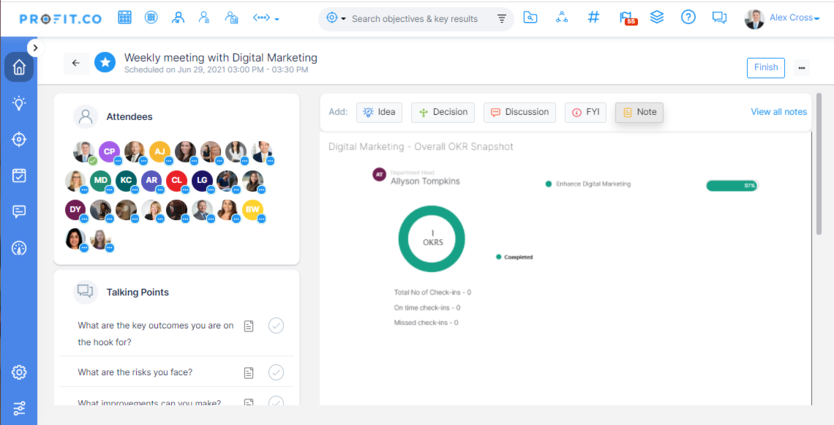Open the hashtag icon in top bar
Viewport: 834px width, 425px height.
point(594,18)
